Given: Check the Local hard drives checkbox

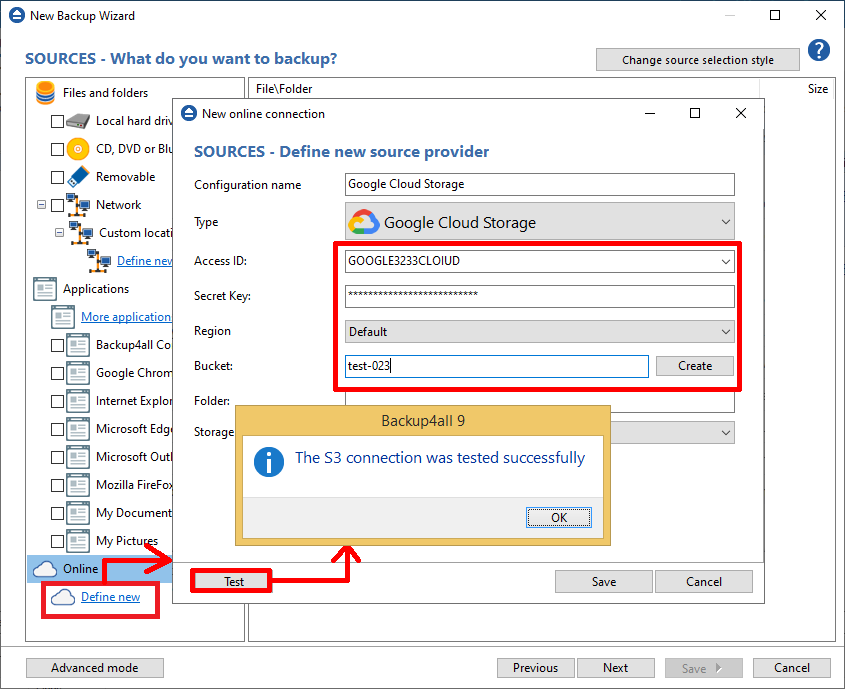Looking at the screenshot, I should tap(57, 121).
